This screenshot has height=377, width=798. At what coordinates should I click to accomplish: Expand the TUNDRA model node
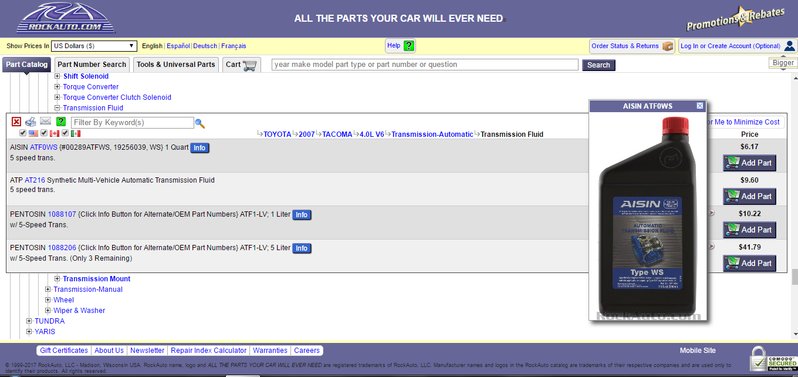[30, 321]
